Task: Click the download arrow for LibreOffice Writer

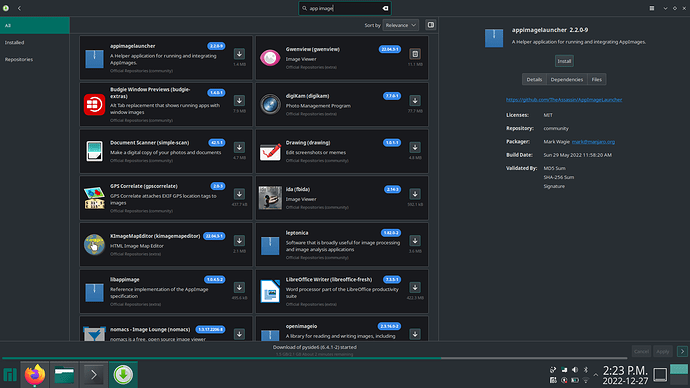Action: coord(415,287)
